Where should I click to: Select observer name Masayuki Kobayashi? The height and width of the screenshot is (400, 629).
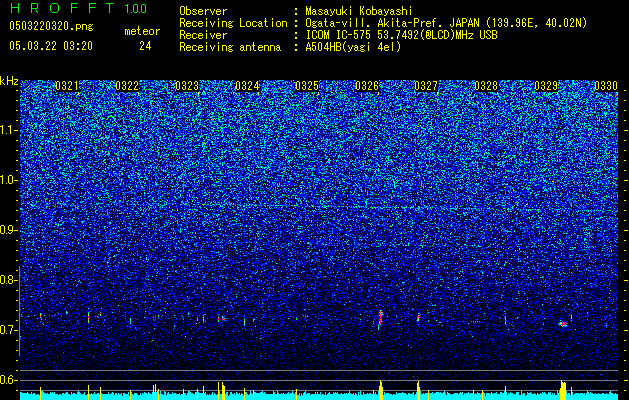tap(359, 11)
